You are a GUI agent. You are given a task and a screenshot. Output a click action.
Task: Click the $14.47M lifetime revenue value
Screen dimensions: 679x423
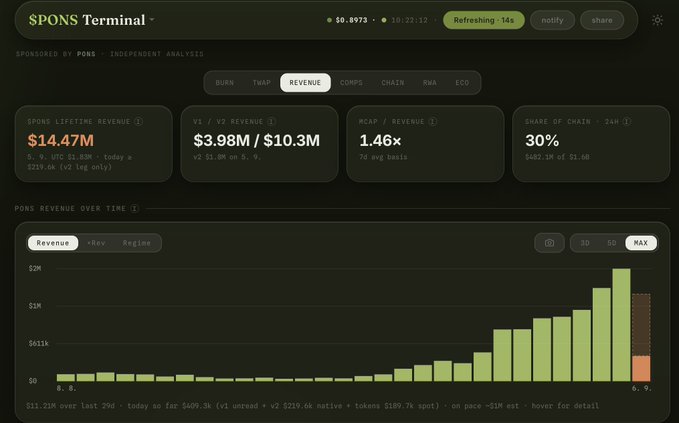click(x=61, y=140)
